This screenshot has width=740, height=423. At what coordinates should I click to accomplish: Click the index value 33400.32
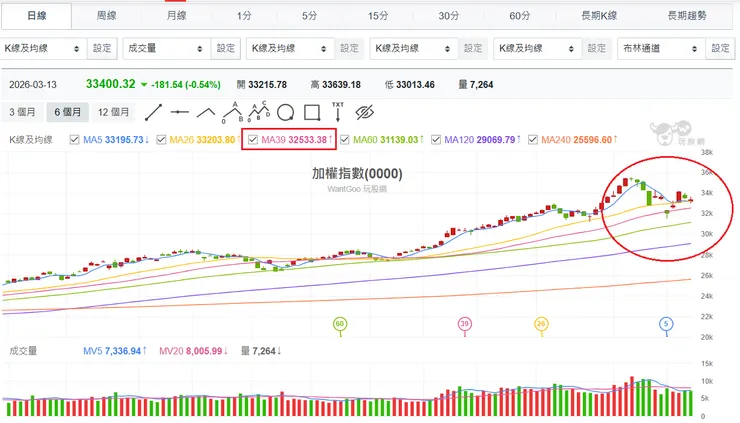pyautogui.click(x=110, y=84)
